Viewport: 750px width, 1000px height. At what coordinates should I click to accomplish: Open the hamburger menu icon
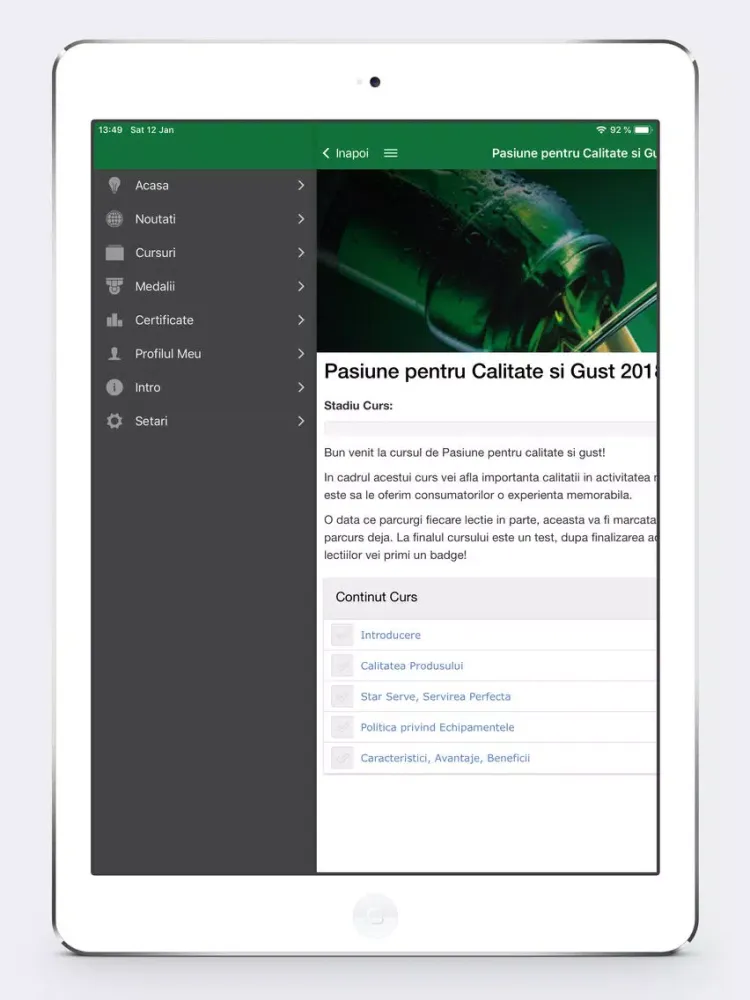pos(390,153)
